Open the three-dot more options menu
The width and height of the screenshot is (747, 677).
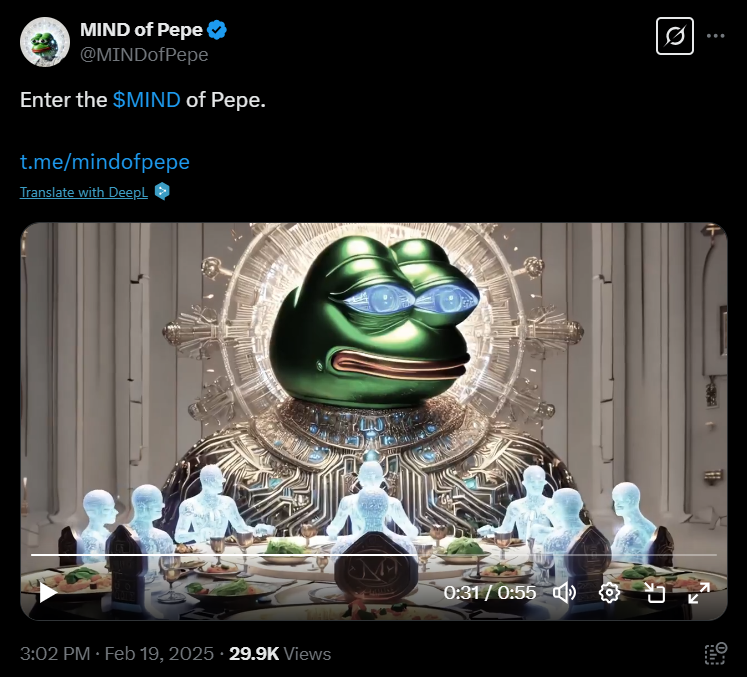coord(716,36)
